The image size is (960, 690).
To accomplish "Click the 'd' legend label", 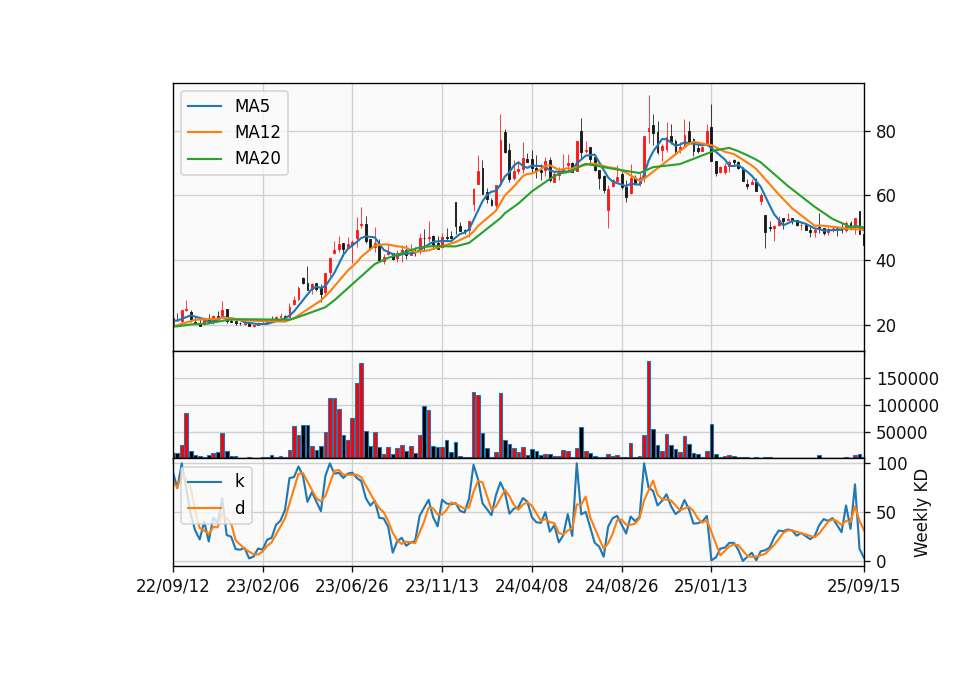I will (x=239, y=508).
